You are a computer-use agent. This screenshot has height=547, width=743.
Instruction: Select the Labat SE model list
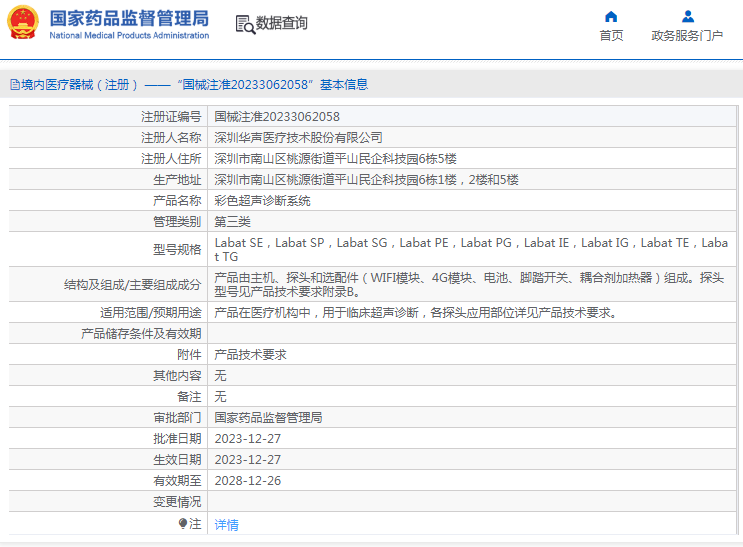pyautogui.click(x=471, y=250)
